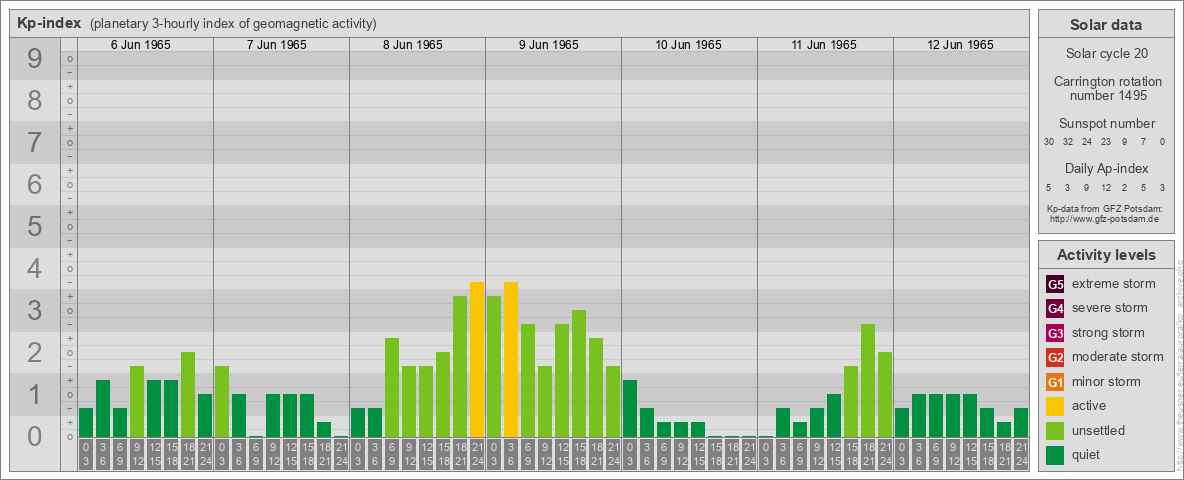Click the 11 Jun 1965 date header
The width and height of the screenshot is (1184, 480).
[x=824, y=45]
